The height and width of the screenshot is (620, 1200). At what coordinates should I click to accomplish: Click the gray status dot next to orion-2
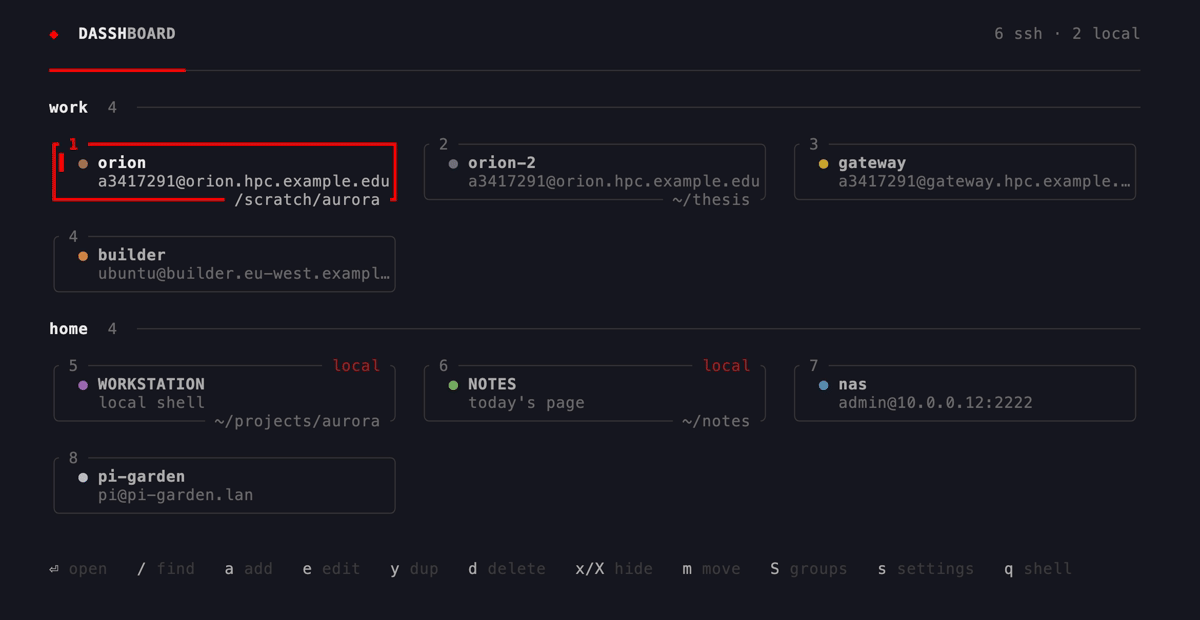point(453,163)
